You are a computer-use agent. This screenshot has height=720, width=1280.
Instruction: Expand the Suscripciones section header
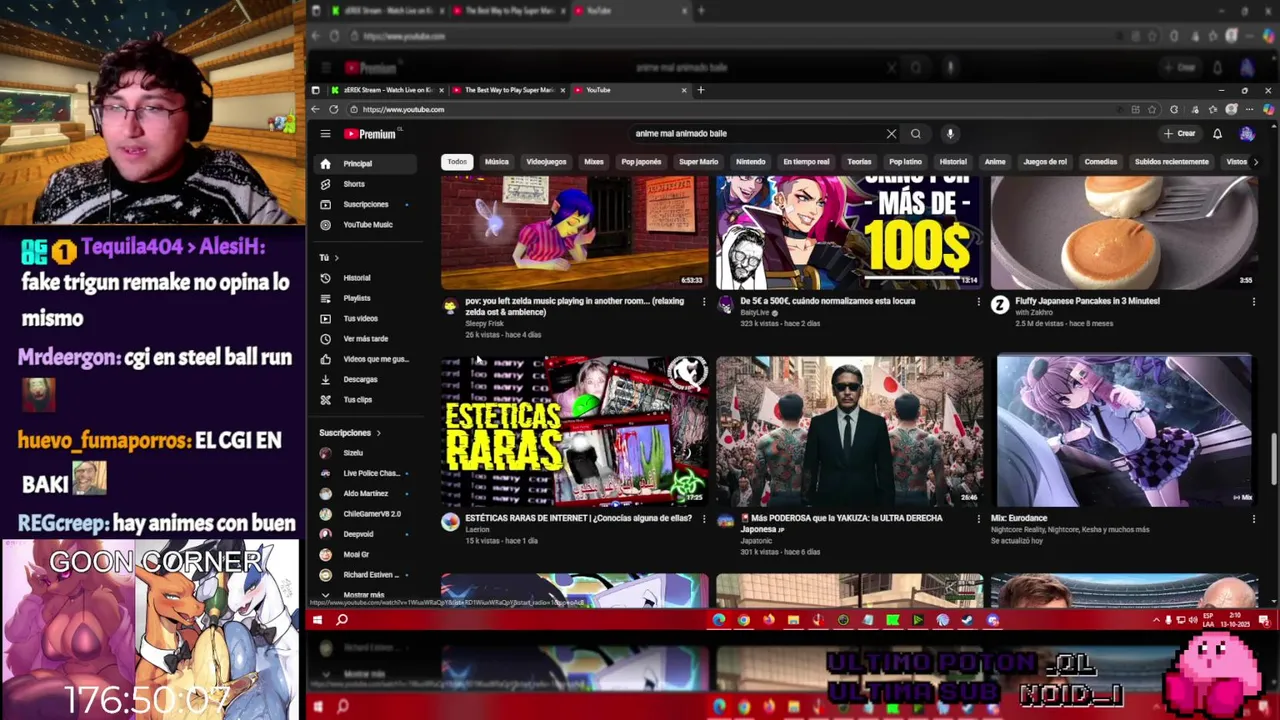click(x=350, y=433)
